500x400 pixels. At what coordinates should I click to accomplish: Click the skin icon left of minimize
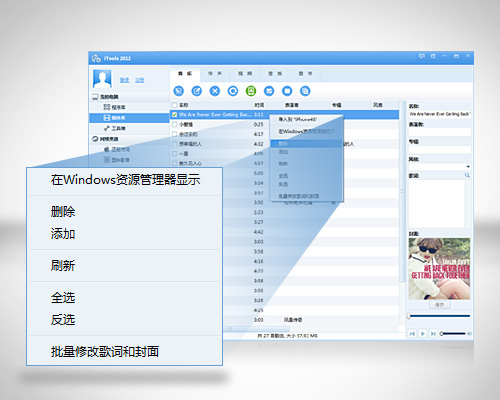click(433, 56)
